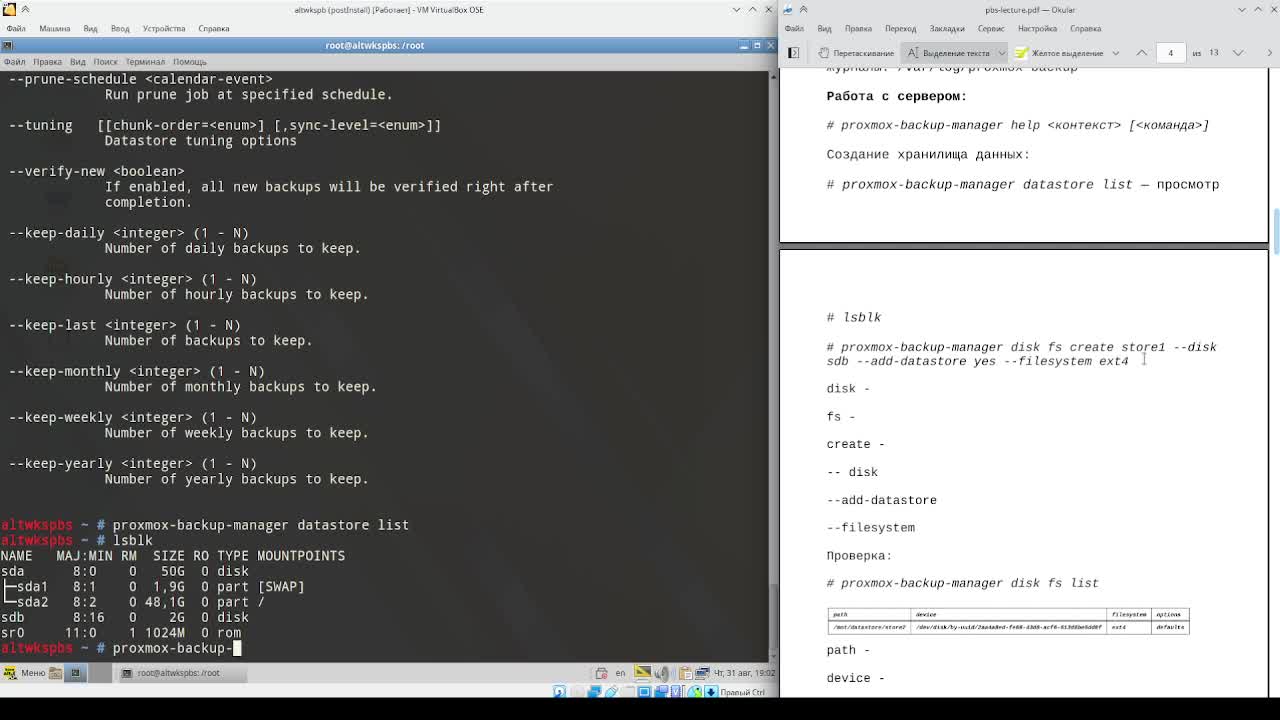Viewport: 1280px width, 720px height.
Task: Open Okular Сервис menu
Action: (990, 28)
